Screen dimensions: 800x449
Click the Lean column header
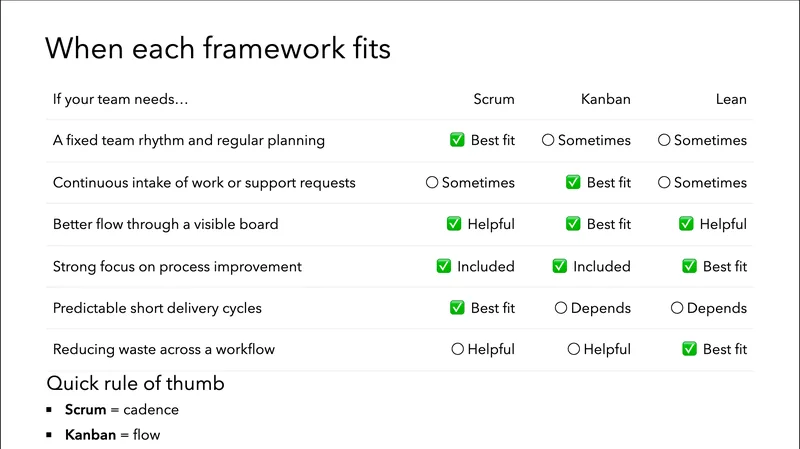click(731, 99)
